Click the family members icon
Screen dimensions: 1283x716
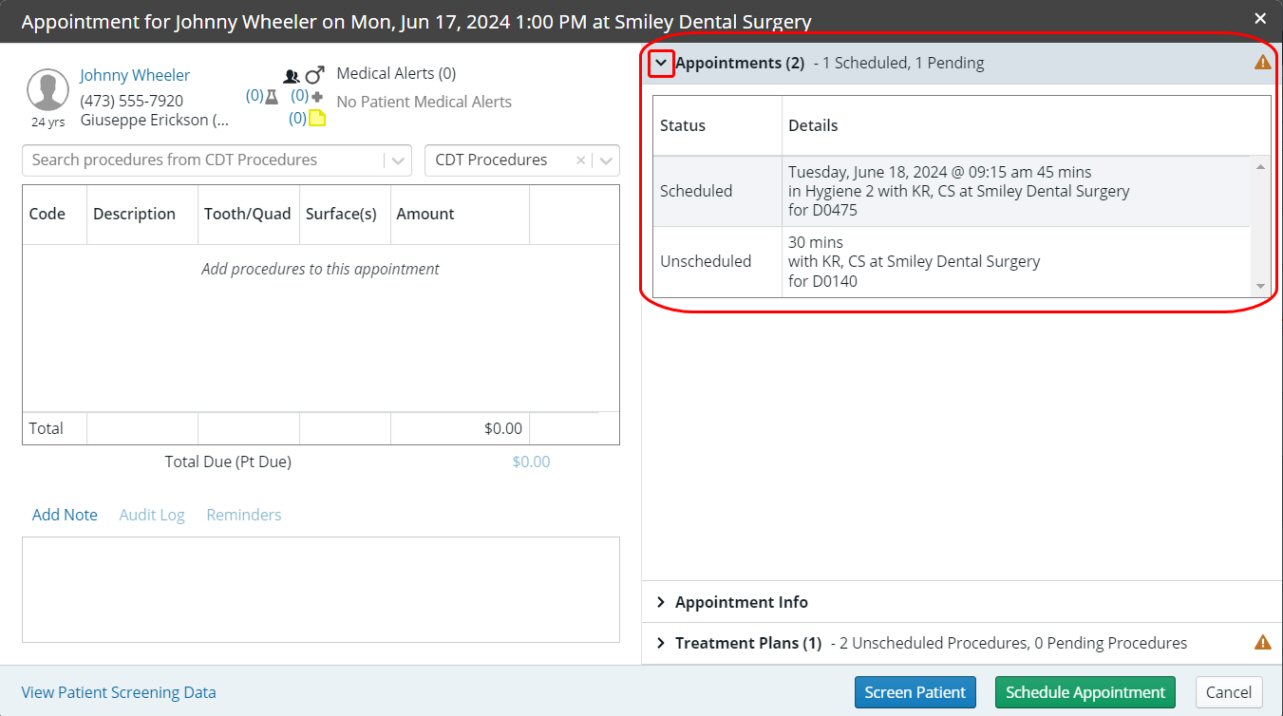(x=291, y=75)
